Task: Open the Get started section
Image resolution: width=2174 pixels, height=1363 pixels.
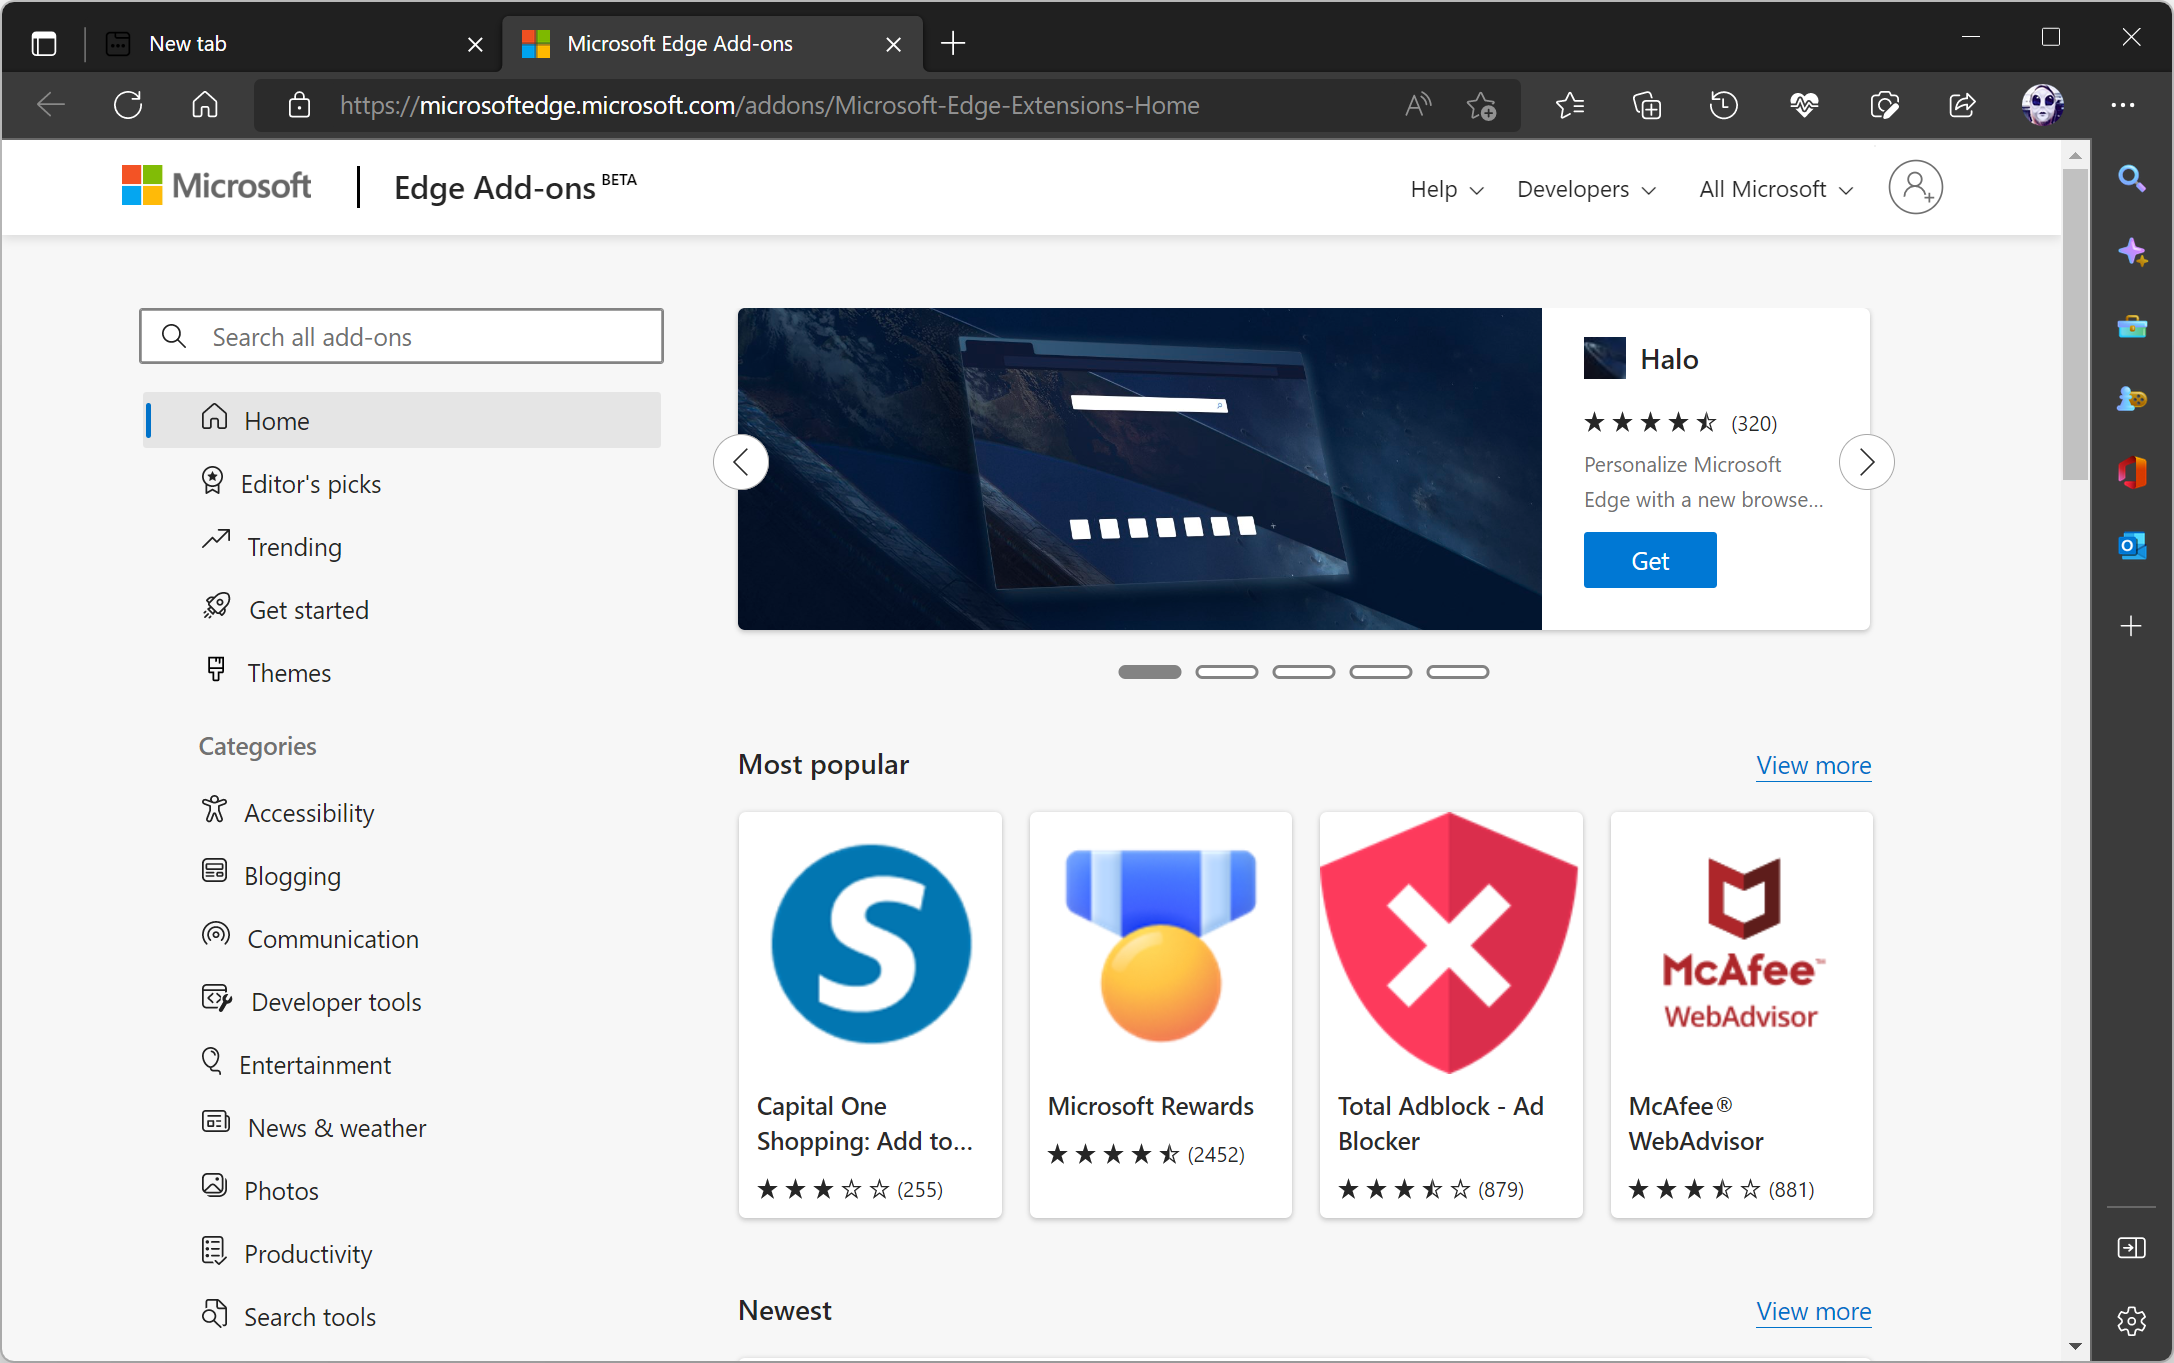Action: 285,610
